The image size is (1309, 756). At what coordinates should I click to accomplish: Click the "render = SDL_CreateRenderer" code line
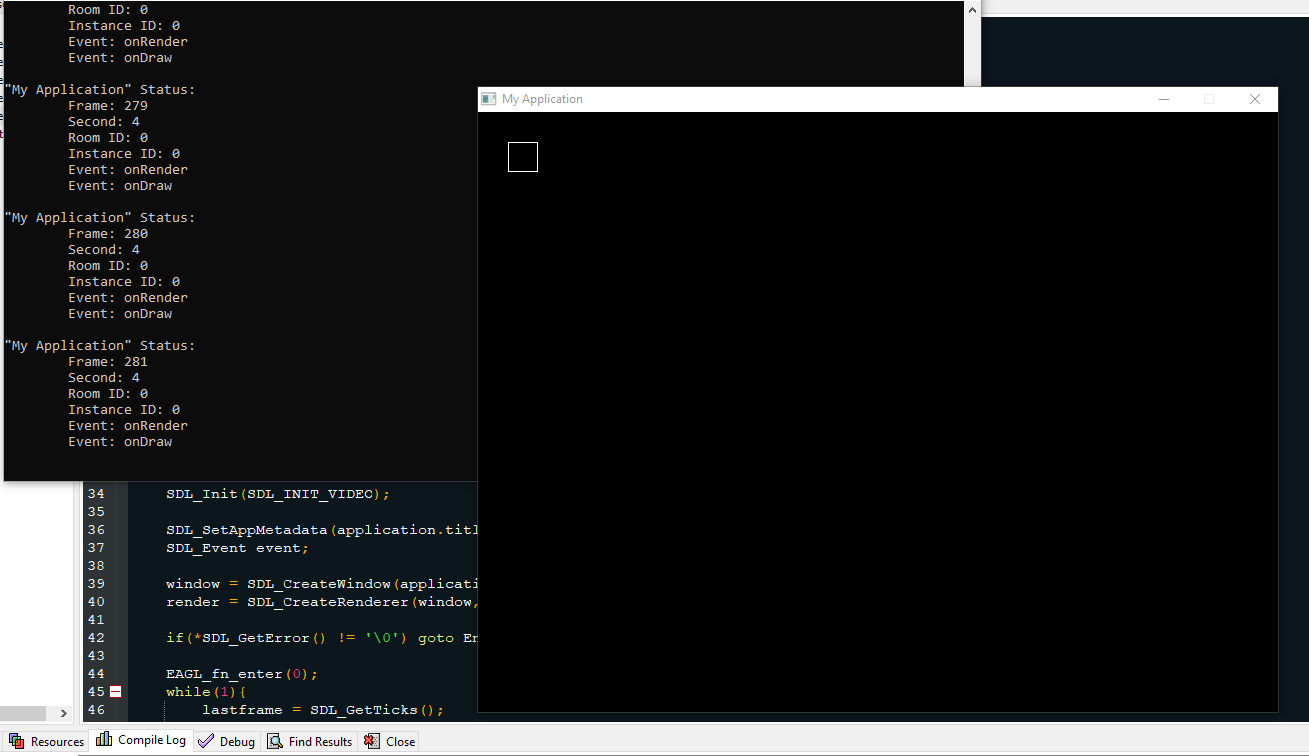click(x=322, y=602)
